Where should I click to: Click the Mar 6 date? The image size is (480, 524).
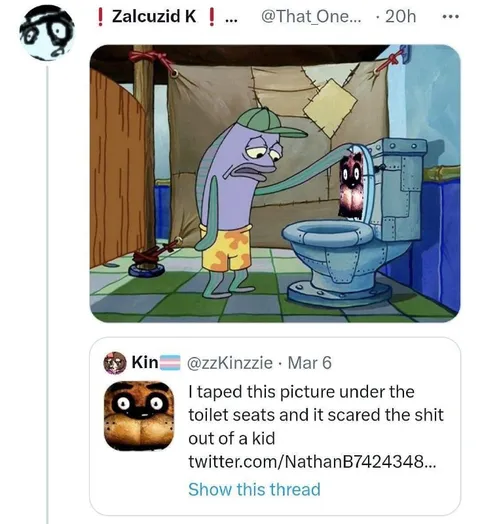tap(310, 363)
